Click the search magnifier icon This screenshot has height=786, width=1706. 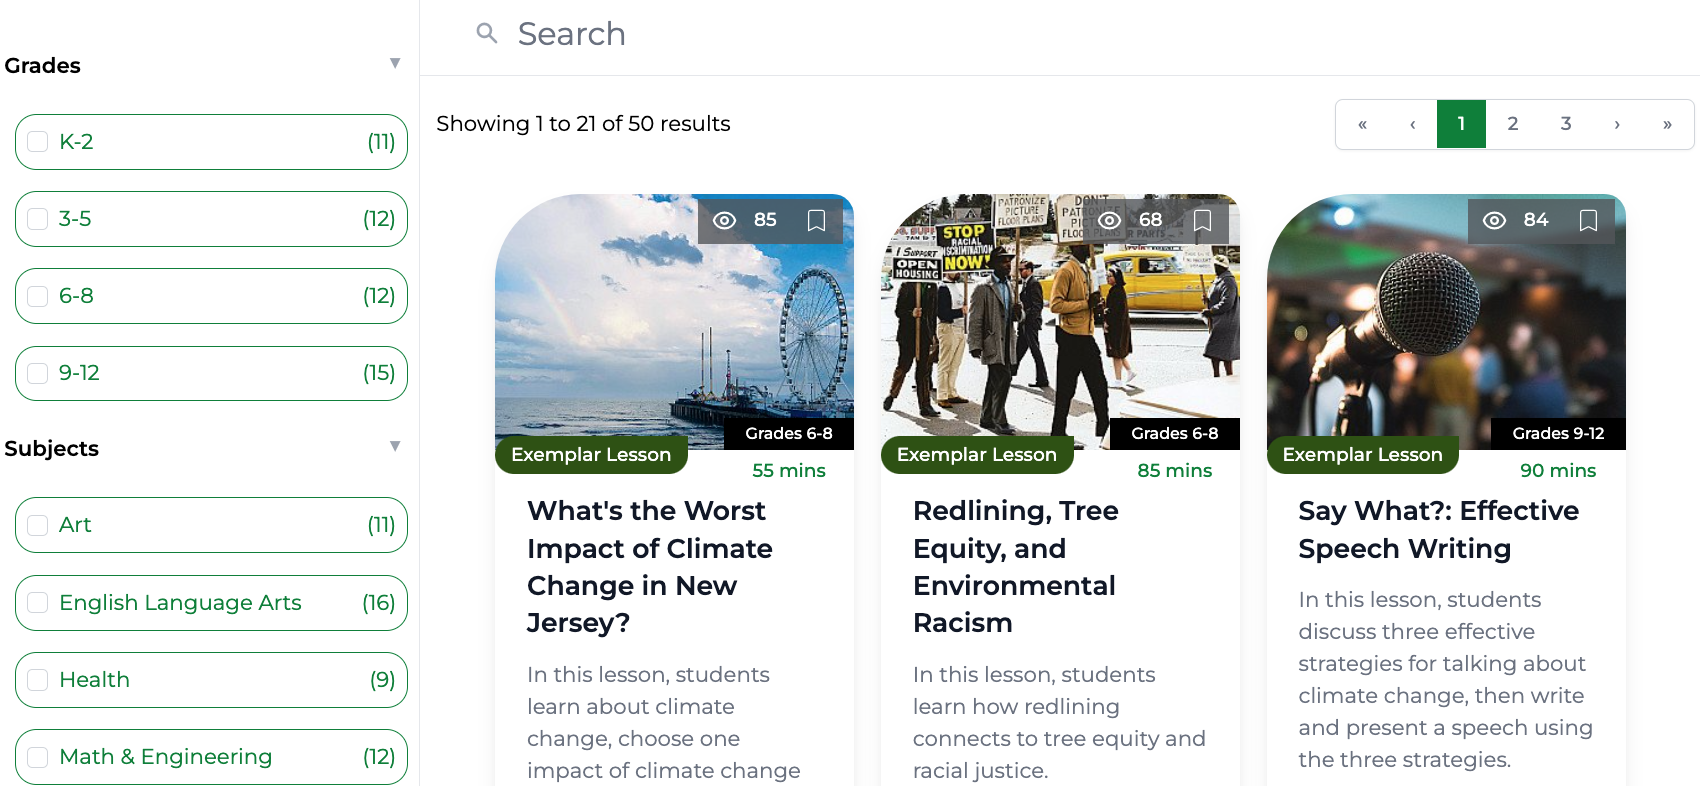pos(487,34)
